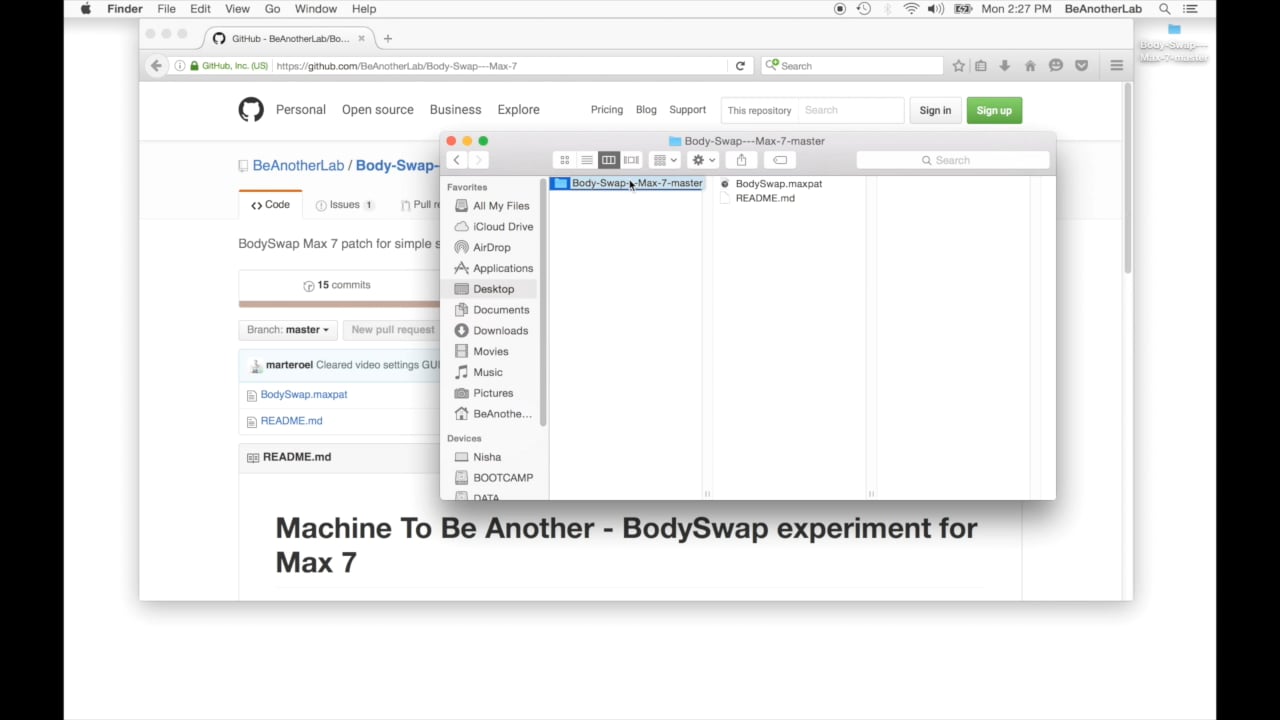The height and width of the screenshot is (720, 1280).
Task: Open the BeAnotherLab owner link
Action: pos(298,166)
